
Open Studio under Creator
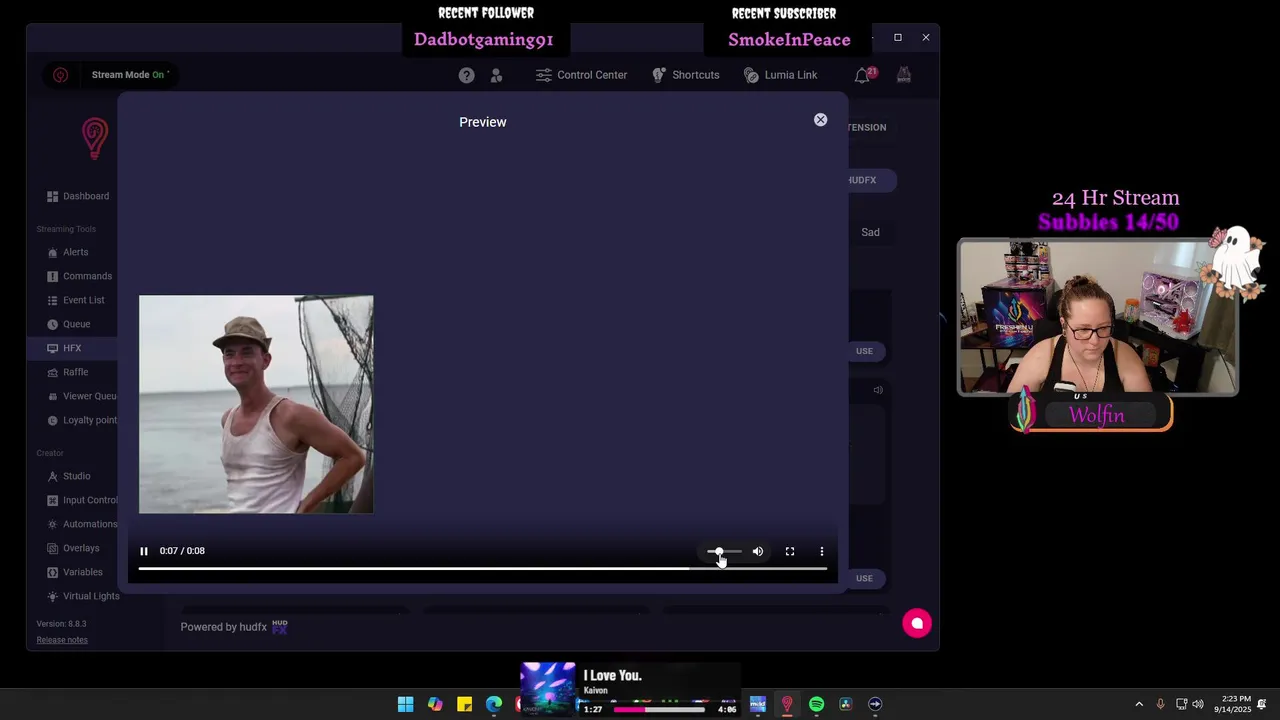69,476
